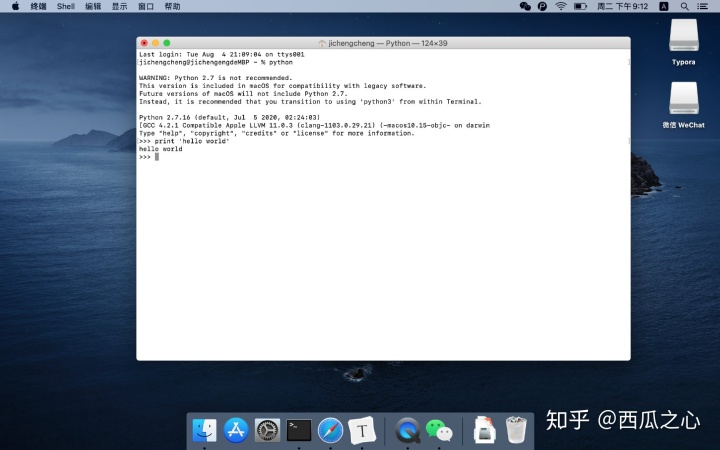Zoom the Terminal window with the green button

[x=167, y=43]
